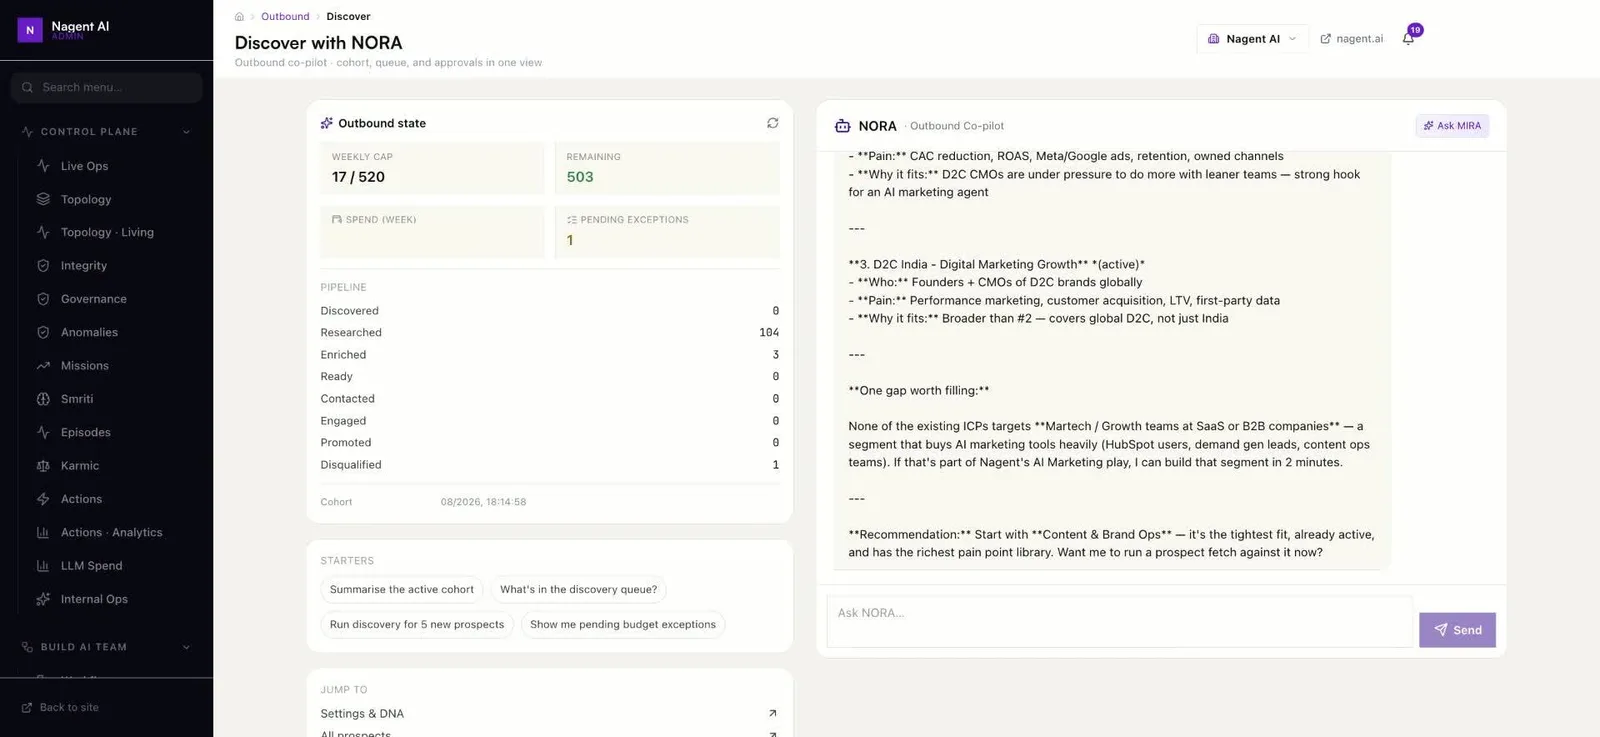
Task: Click the Topology layers icon
Action: [x=43, y=199]
